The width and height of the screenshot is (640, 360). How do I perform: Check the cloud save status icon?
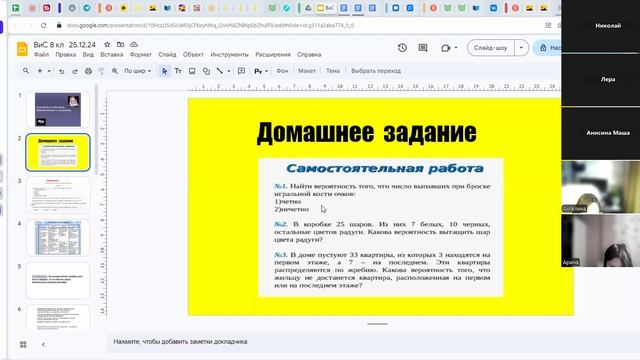point(134,44)
